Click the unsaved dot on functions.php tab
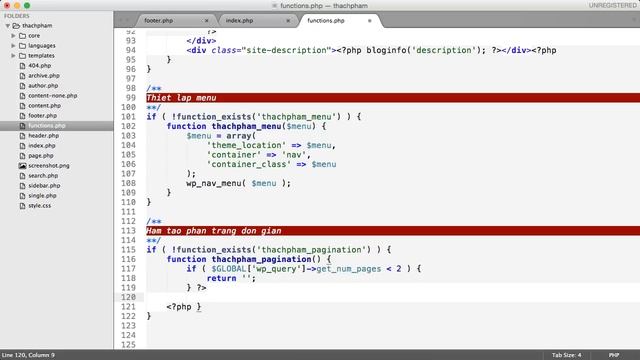Viewport: 640px width, 360px height. pyautogui.click(x=370, y=20)
